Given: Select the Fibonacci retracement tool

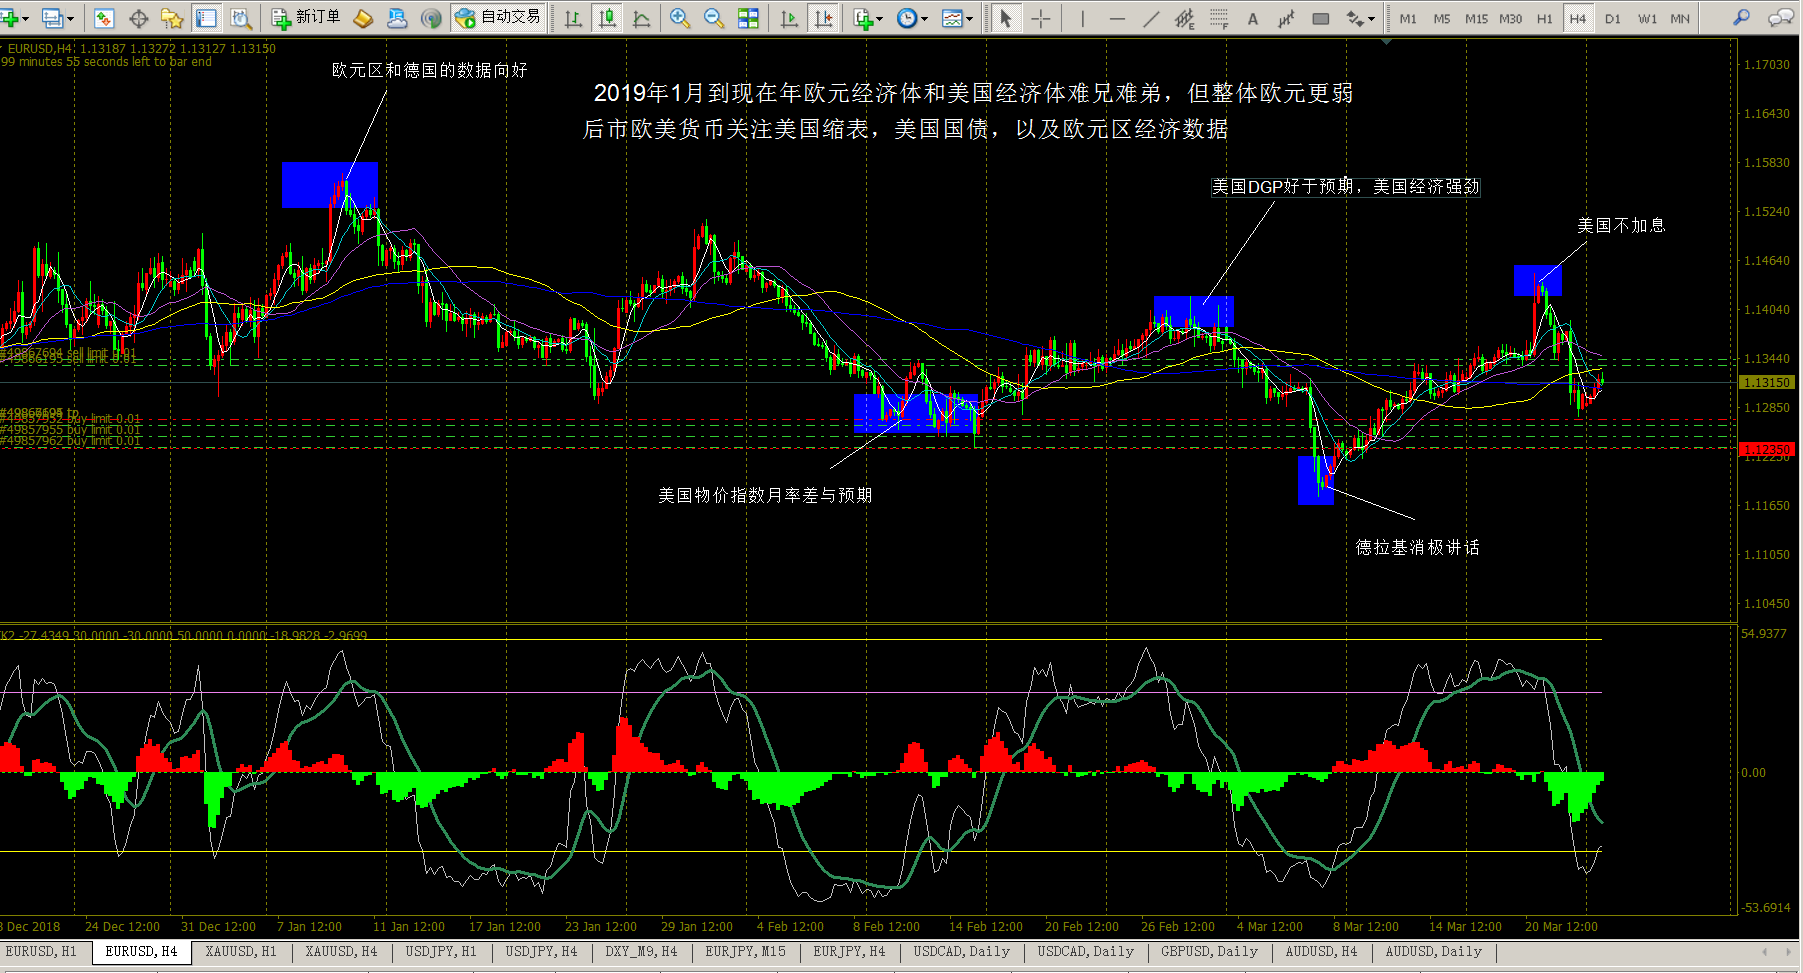Looking at the screenshot, I should pos(1218,18).
